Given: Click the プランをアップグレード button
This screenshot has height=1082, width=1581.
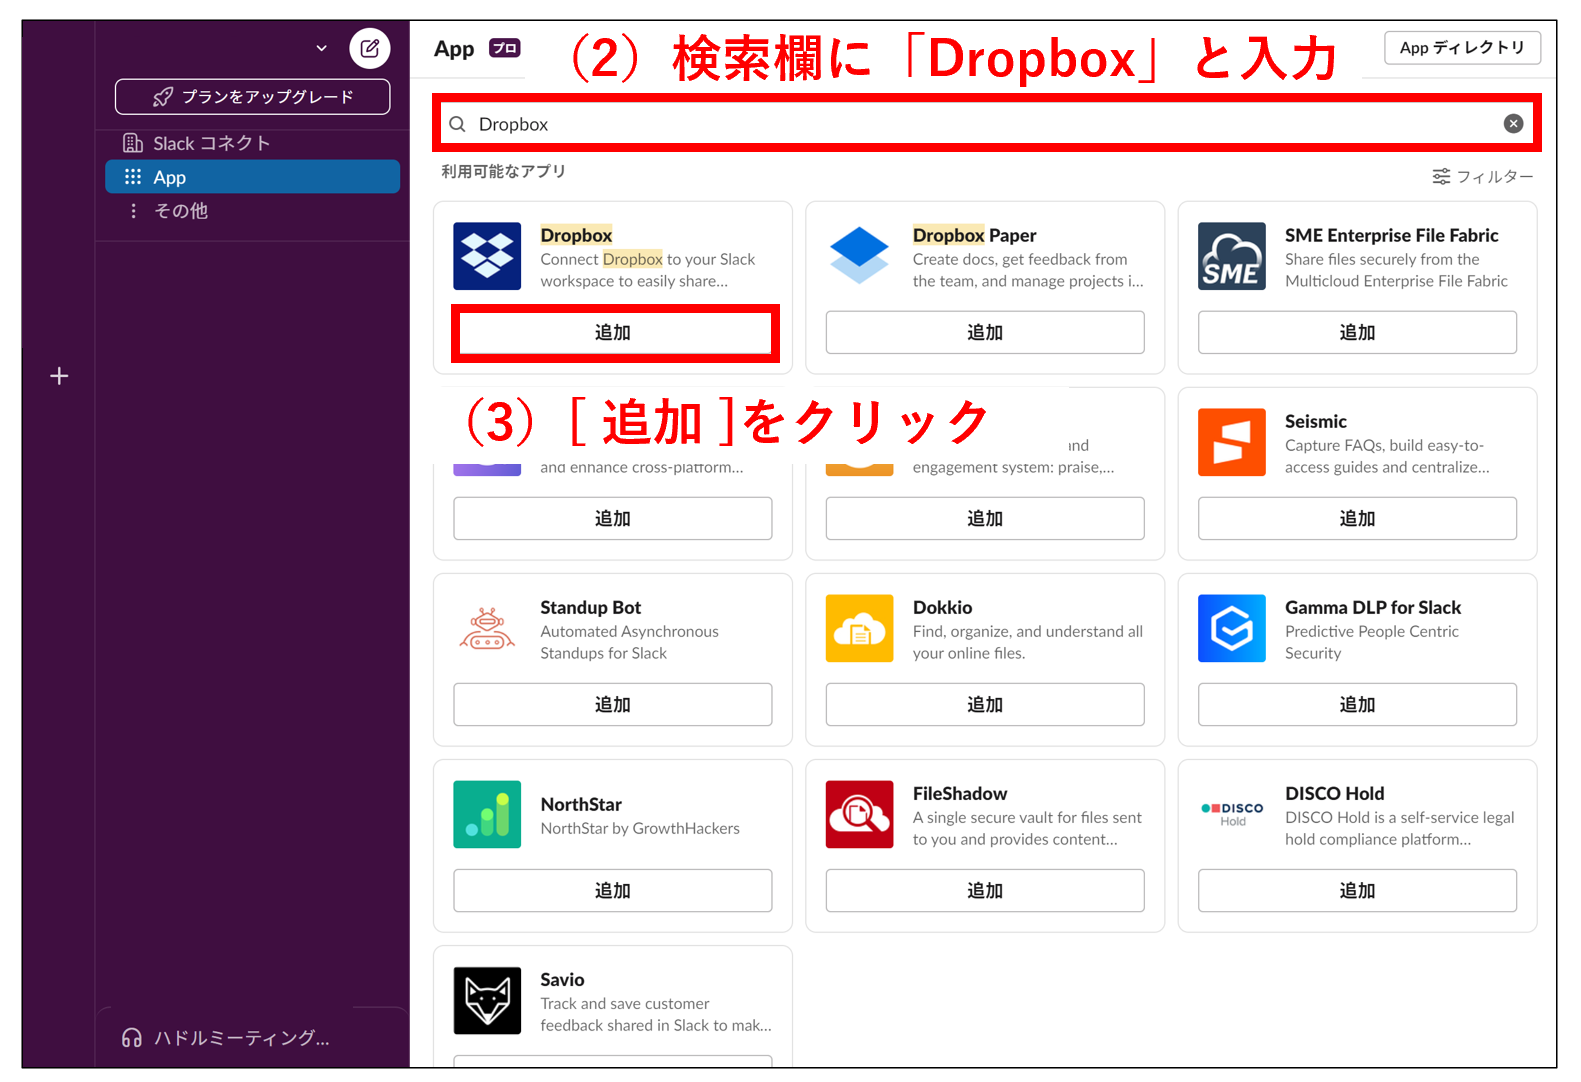Looking at the screenshot, I should pyautogui.click(x=252, y=97).
